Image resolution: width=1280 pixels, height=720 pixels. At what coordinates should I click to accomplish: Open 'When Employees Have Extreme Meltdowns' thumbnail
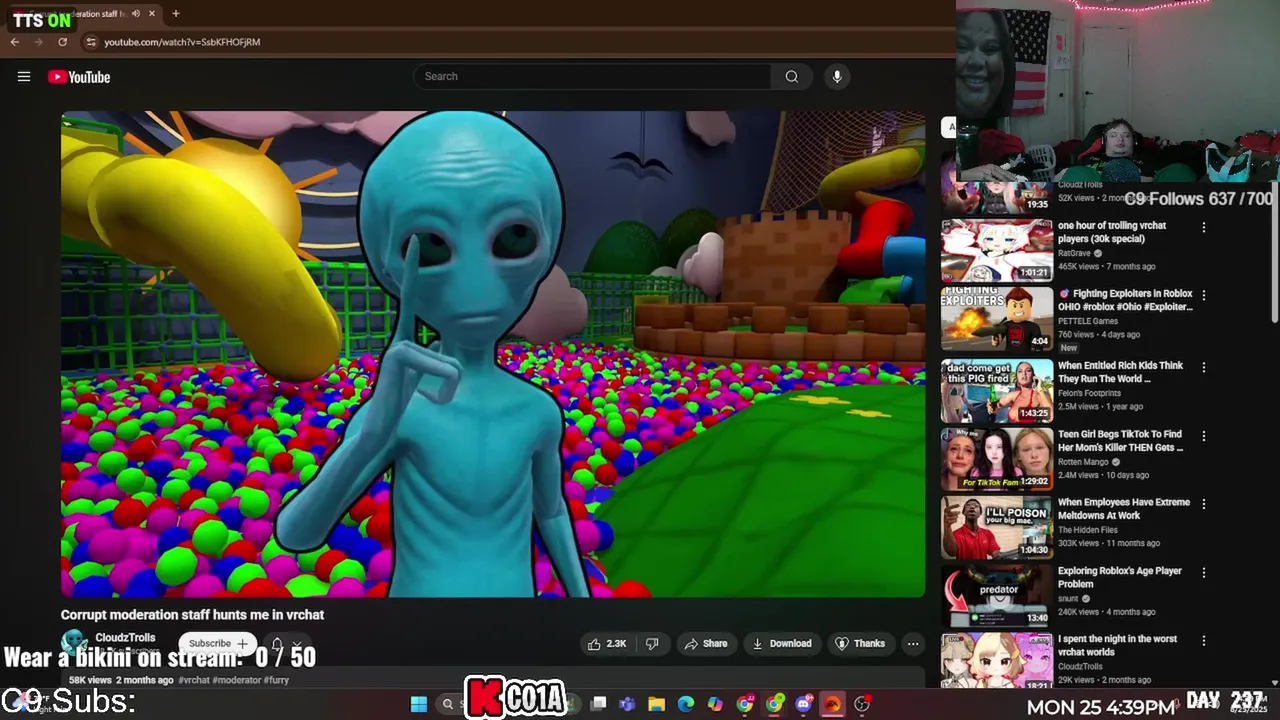click(997, 527)
